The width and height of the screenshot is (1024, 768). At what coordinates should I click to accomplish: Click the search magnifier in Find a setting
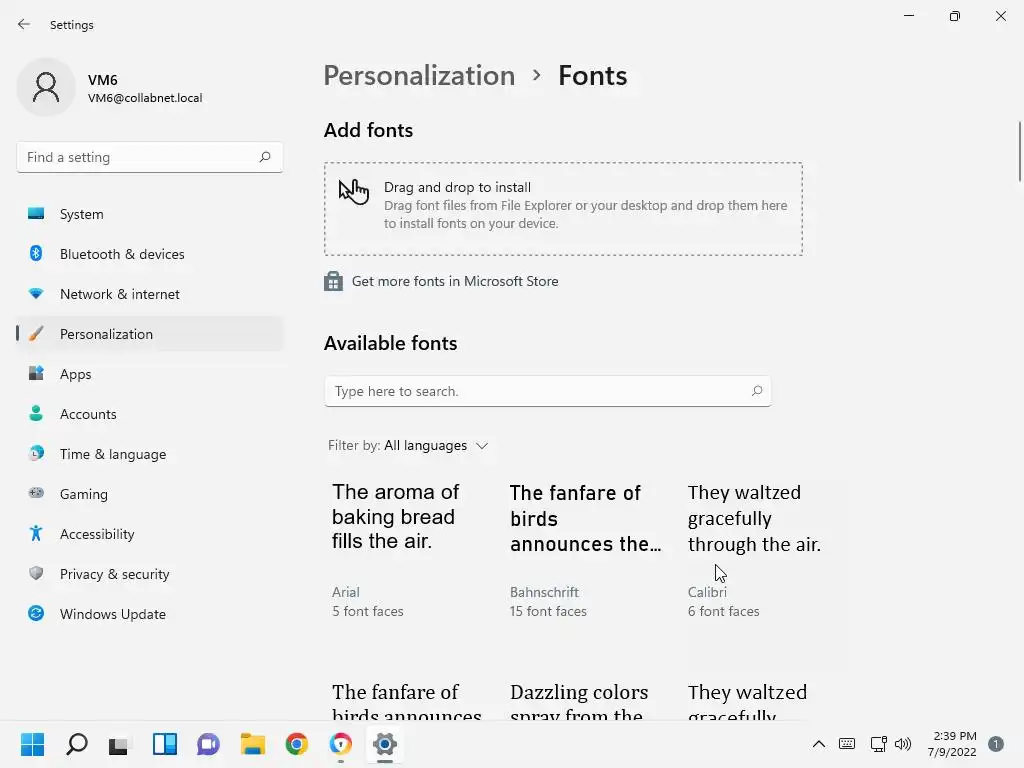click(265, 157)
